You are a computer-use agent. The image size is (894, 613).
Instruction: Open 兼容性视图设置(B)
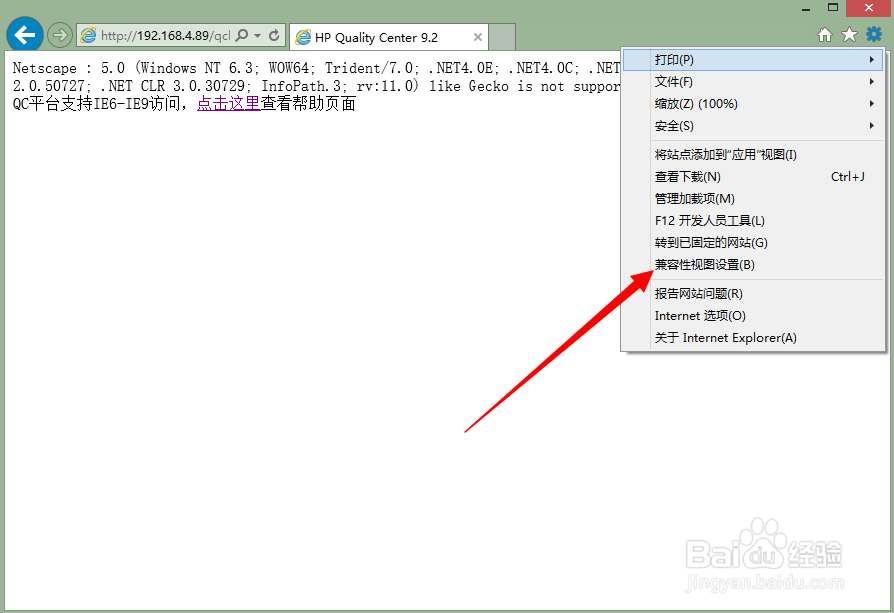click(x=753, y=265)
